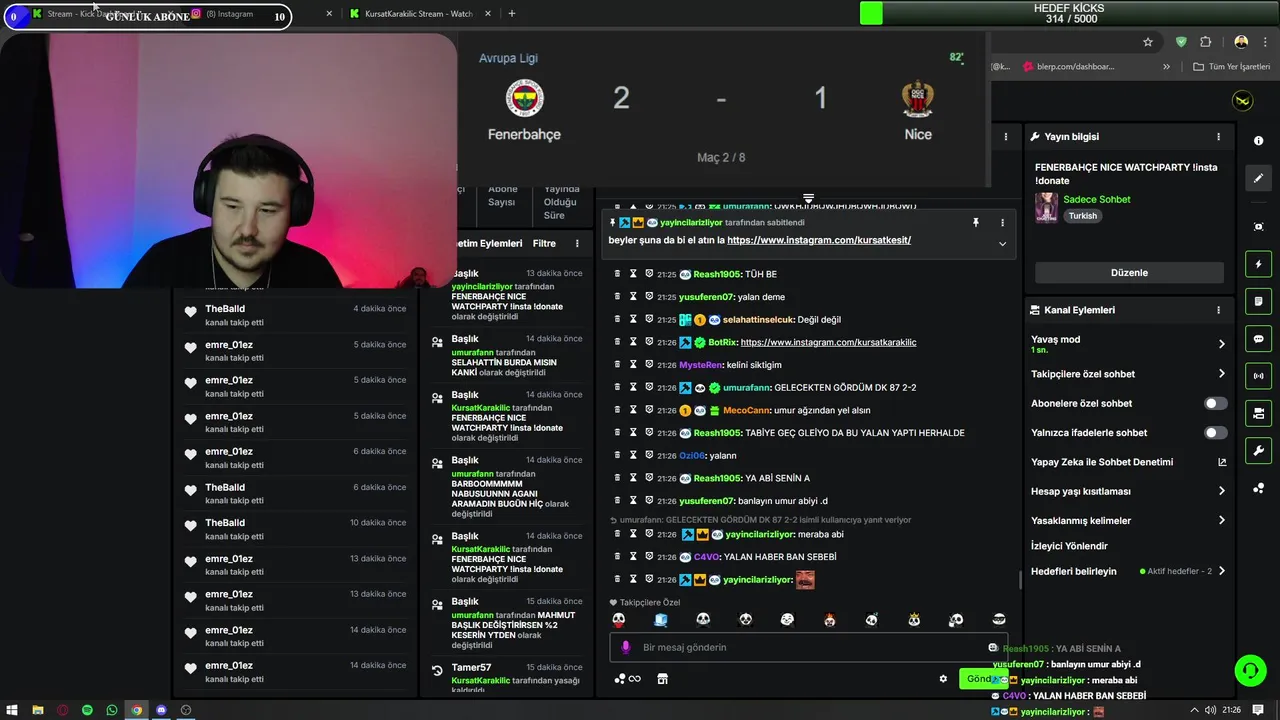Open a new browser tab

point(512,14)
